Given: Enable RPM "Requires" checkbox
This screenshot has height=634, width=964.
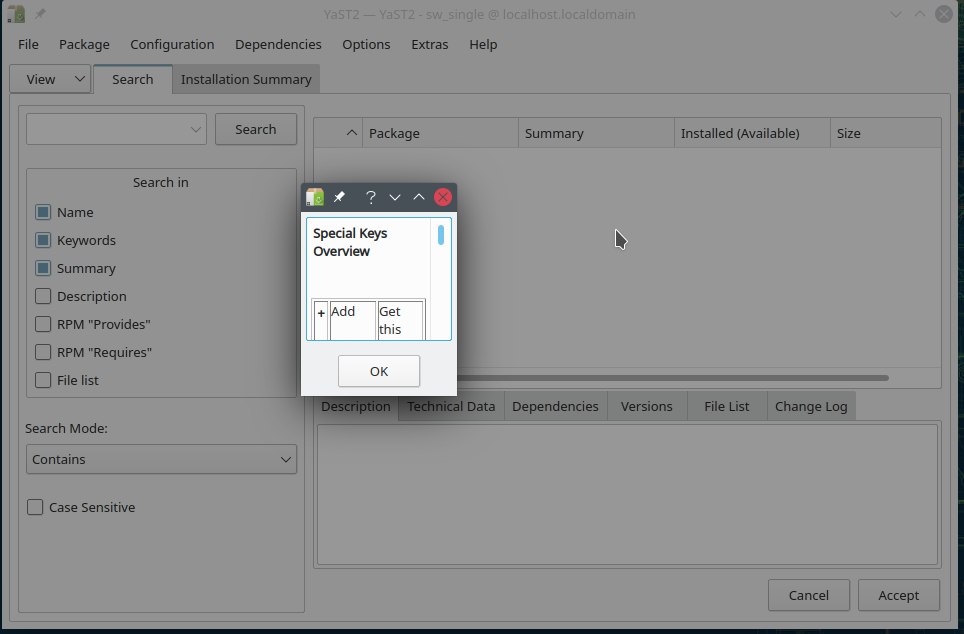Looking at the screenshot, I should [43, 352].
